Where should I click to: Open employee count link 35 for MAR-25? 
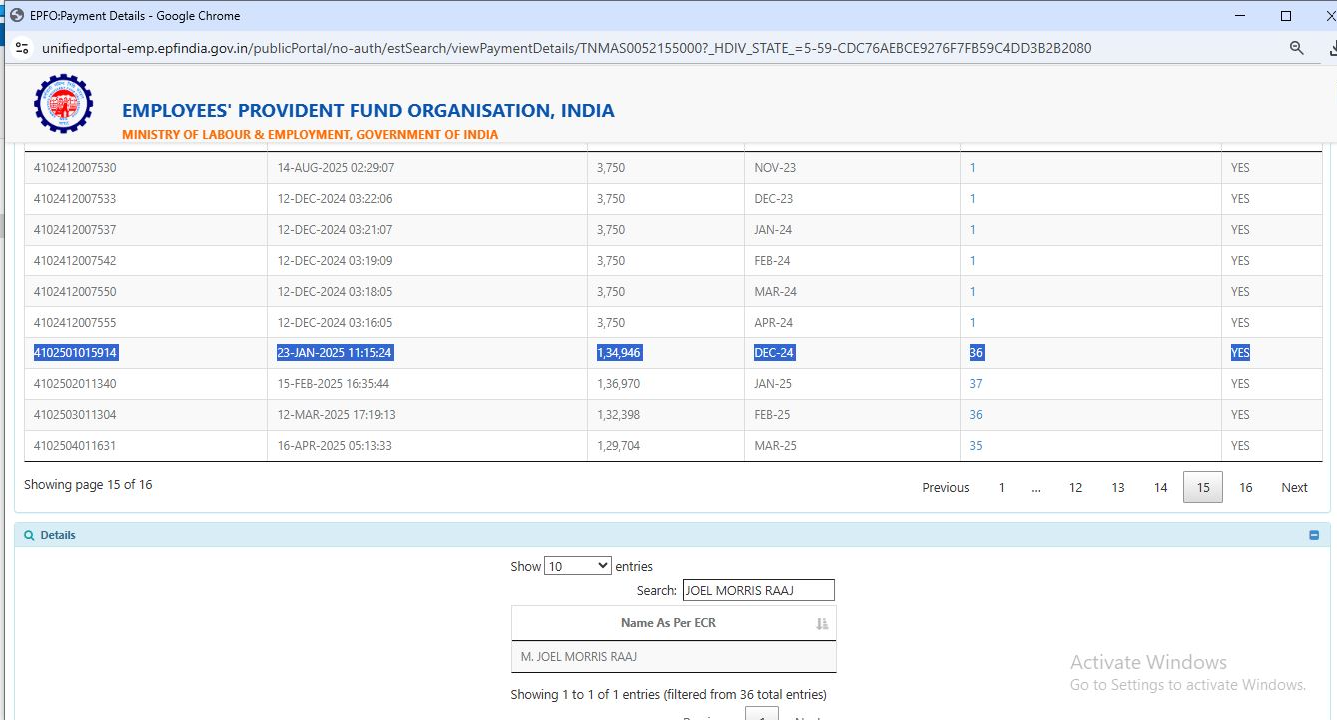coord(976,446)
